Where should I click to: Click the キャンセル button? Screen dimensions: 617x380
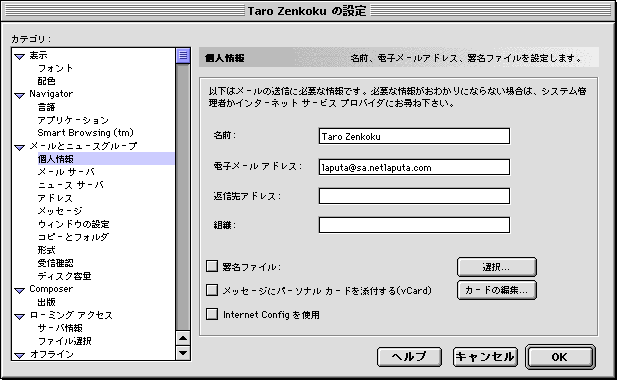[x=485, y=357]
